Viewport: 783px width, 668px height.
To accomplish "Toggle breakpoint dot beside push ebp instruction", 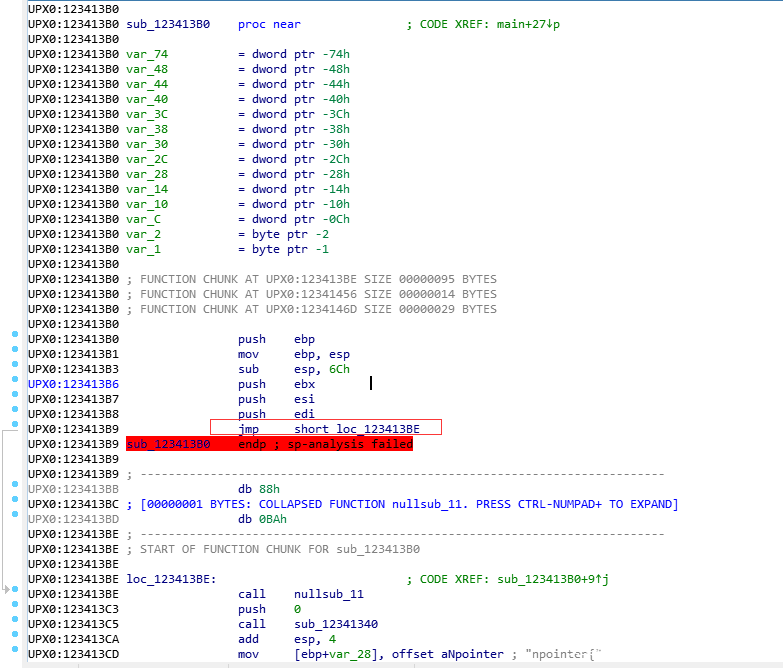I will (15, 334).
